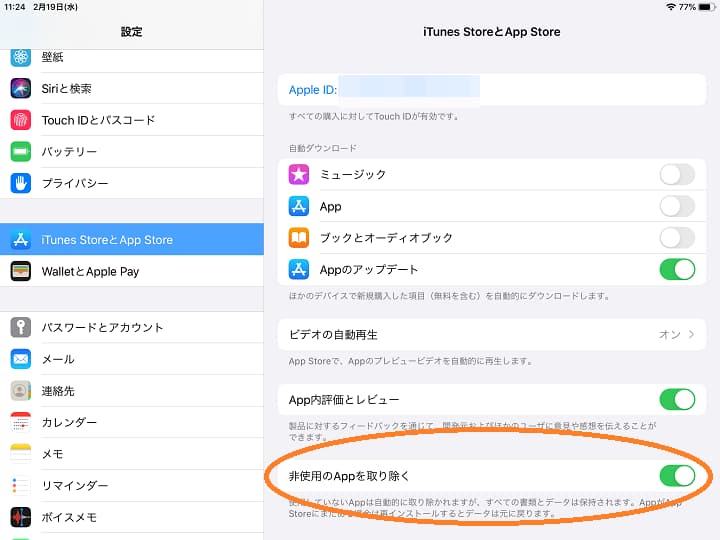Disable the Appのアップデート switch
This screenshot has width=720, height=540.
(x=677, y=270)
